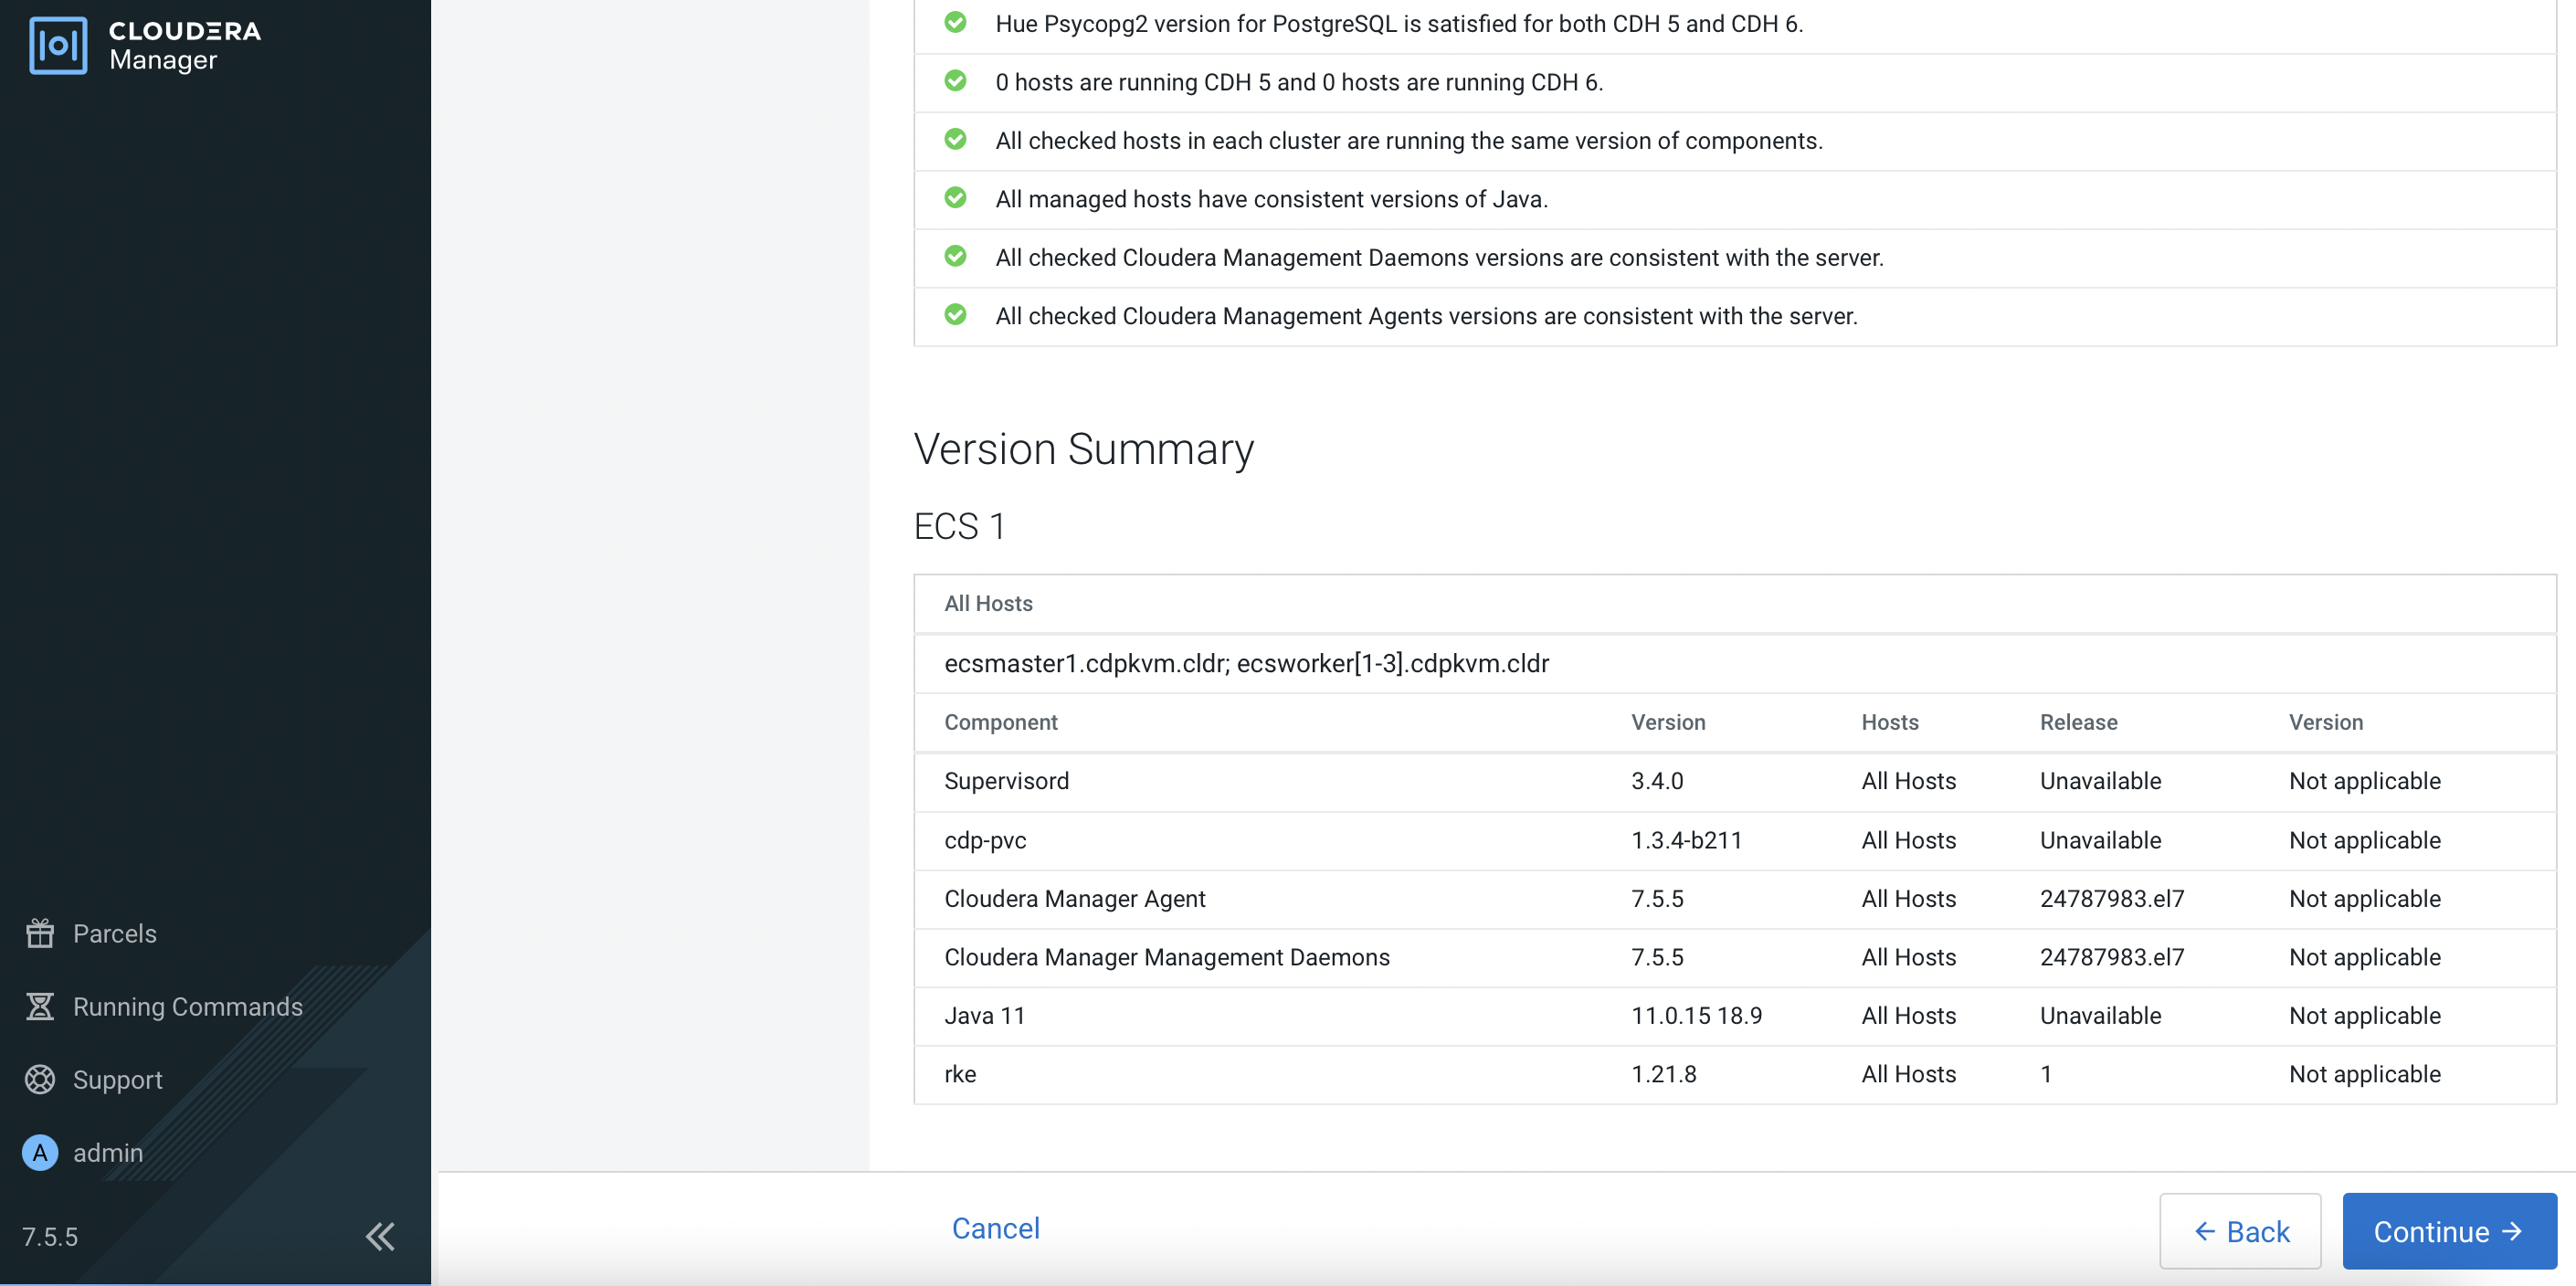
Task: Open Running Commands menu item
Action: [187, 1006]
